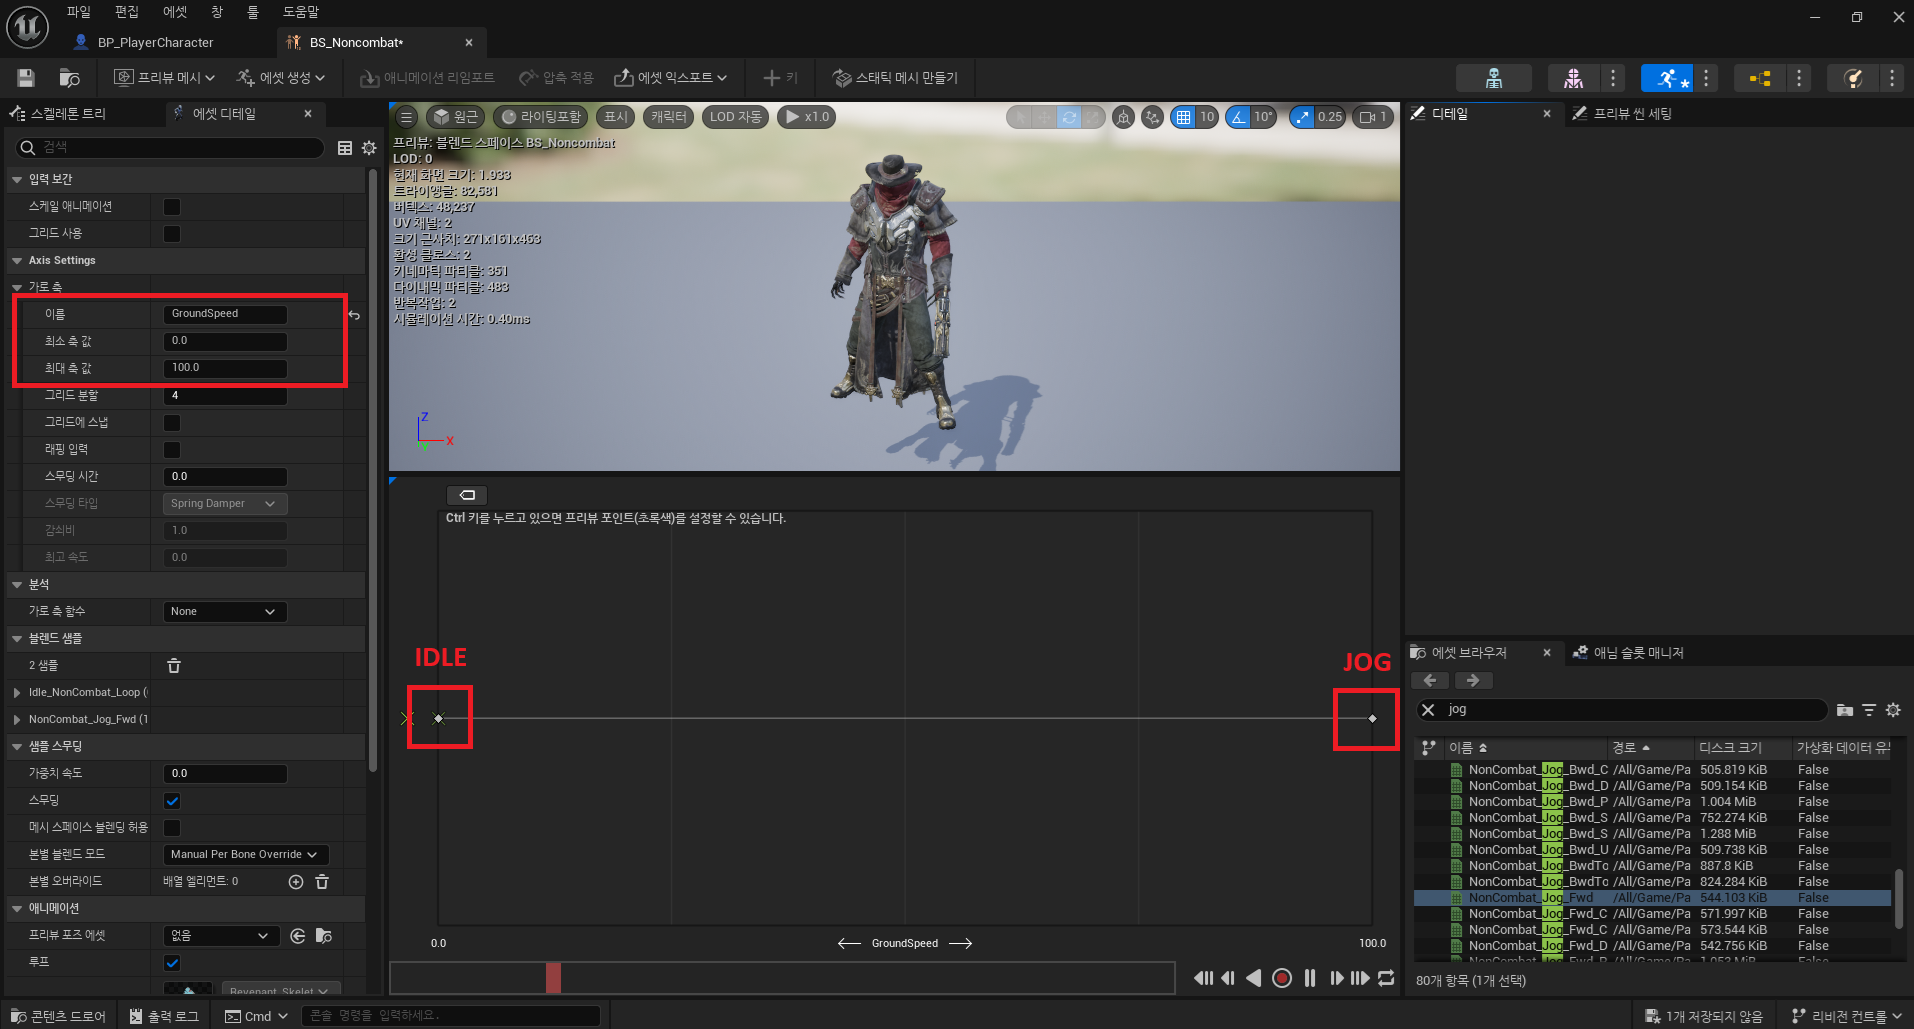Select the highlighted NonCombat_Jog_Fwd asset row

tap(1652, 898)
